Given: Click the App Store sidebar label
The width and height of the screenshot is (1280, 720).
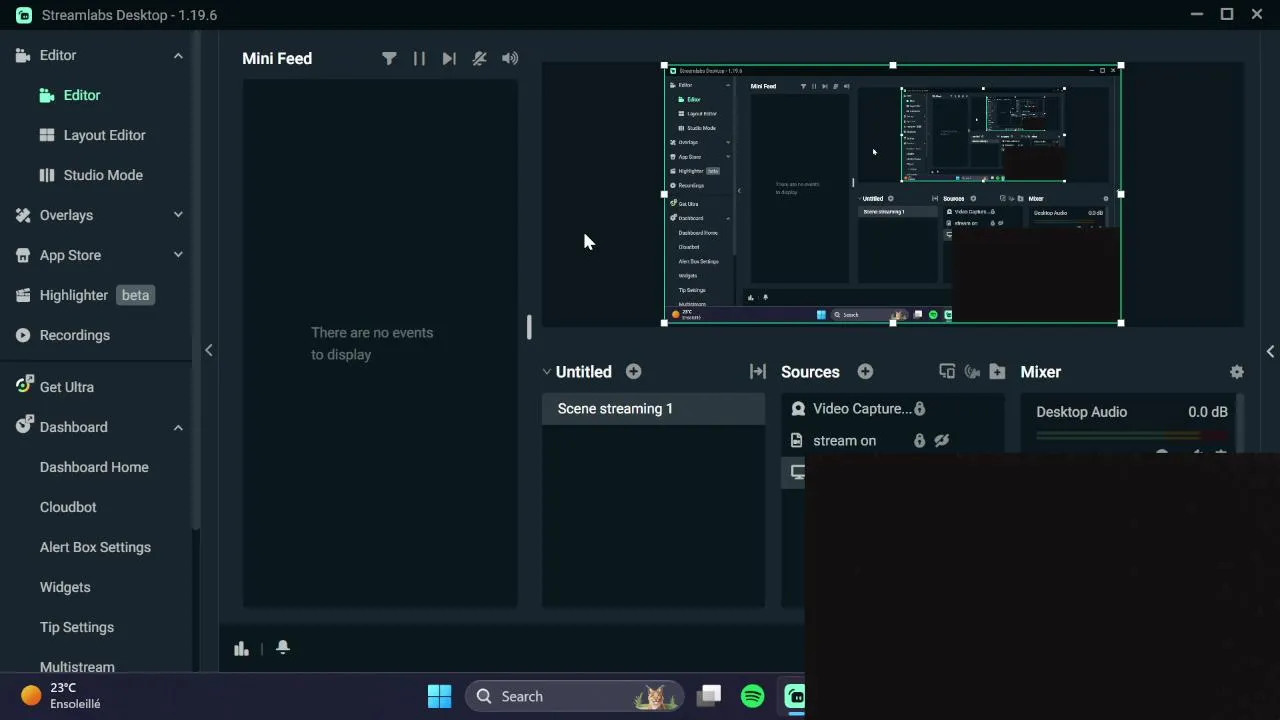Looking at the screenshot, I should (70, 255).
